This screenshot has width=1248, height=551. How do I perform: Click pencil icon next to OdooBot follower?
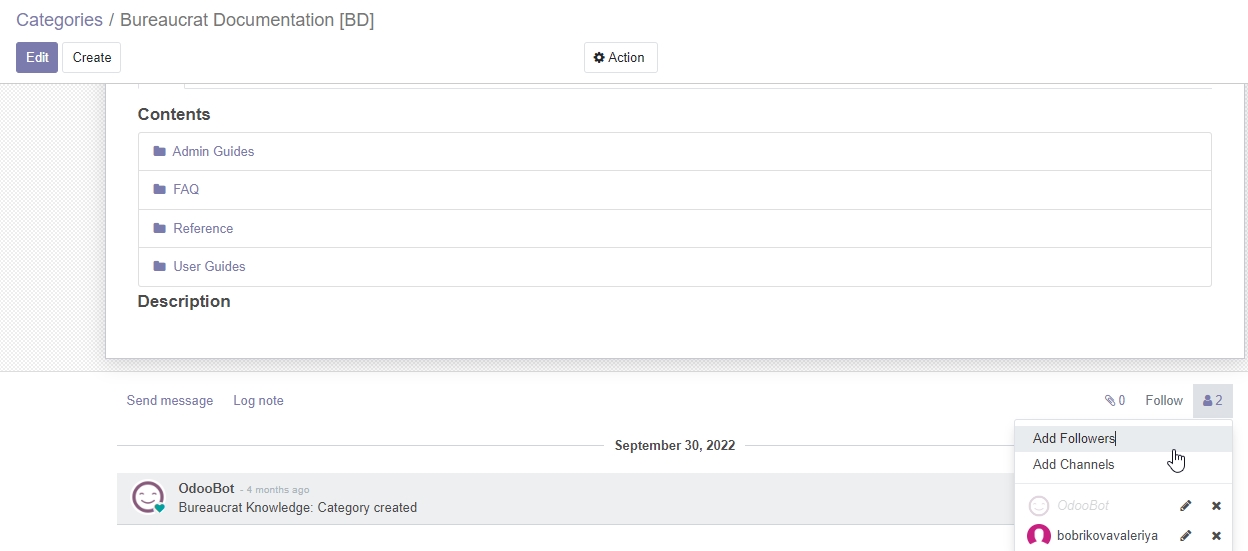(1186, 506)
